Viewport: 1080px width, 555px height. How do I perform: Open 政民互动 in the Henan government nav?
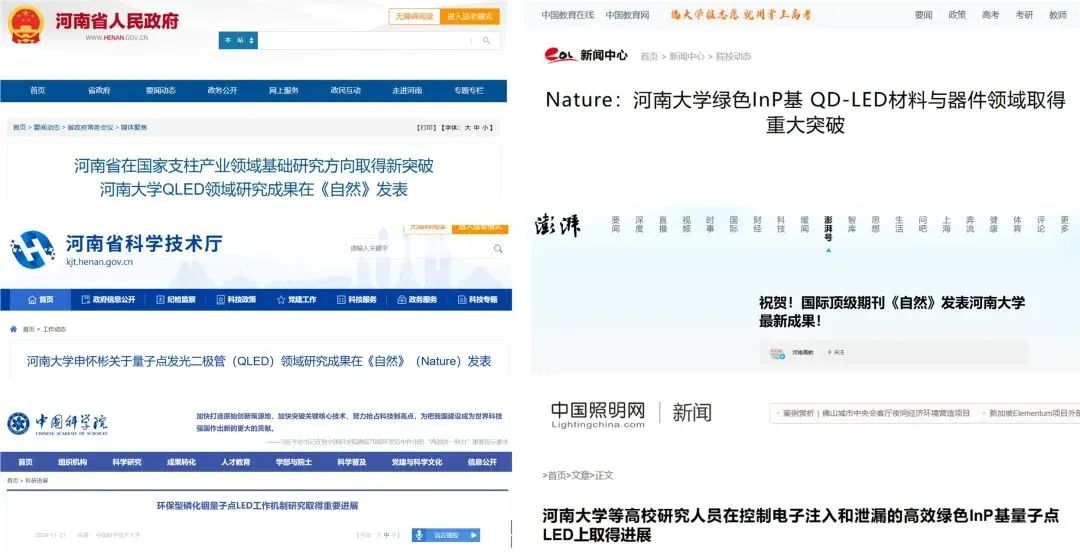(x=346, y=90)
